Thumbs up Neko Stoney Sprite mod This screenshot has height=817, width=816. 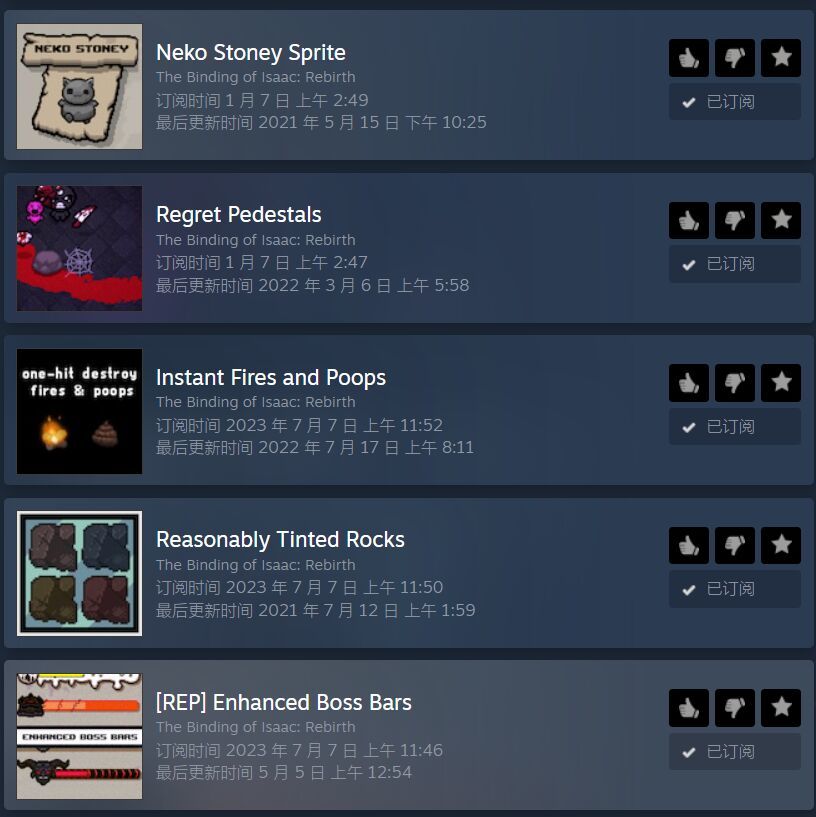[688, 58]
